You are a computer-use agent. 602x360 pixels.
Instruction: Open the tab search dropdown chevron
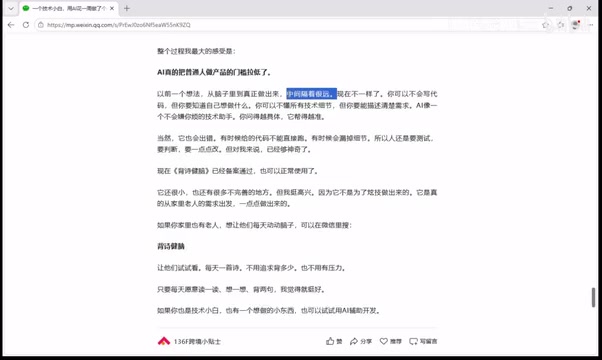click(x=11, y=8)
